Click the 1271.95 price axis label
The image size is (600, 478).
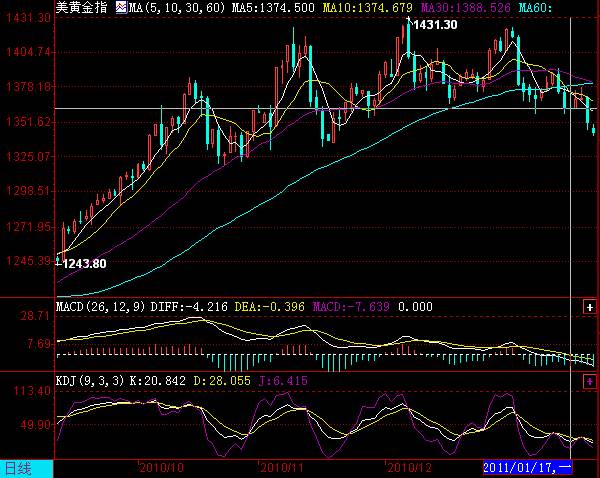tap(28, 227)
